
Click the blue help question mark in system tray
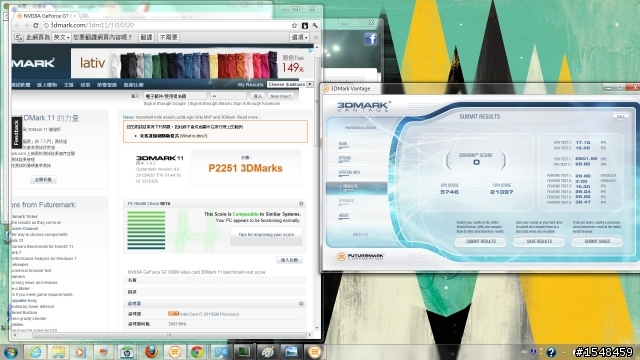551,352
